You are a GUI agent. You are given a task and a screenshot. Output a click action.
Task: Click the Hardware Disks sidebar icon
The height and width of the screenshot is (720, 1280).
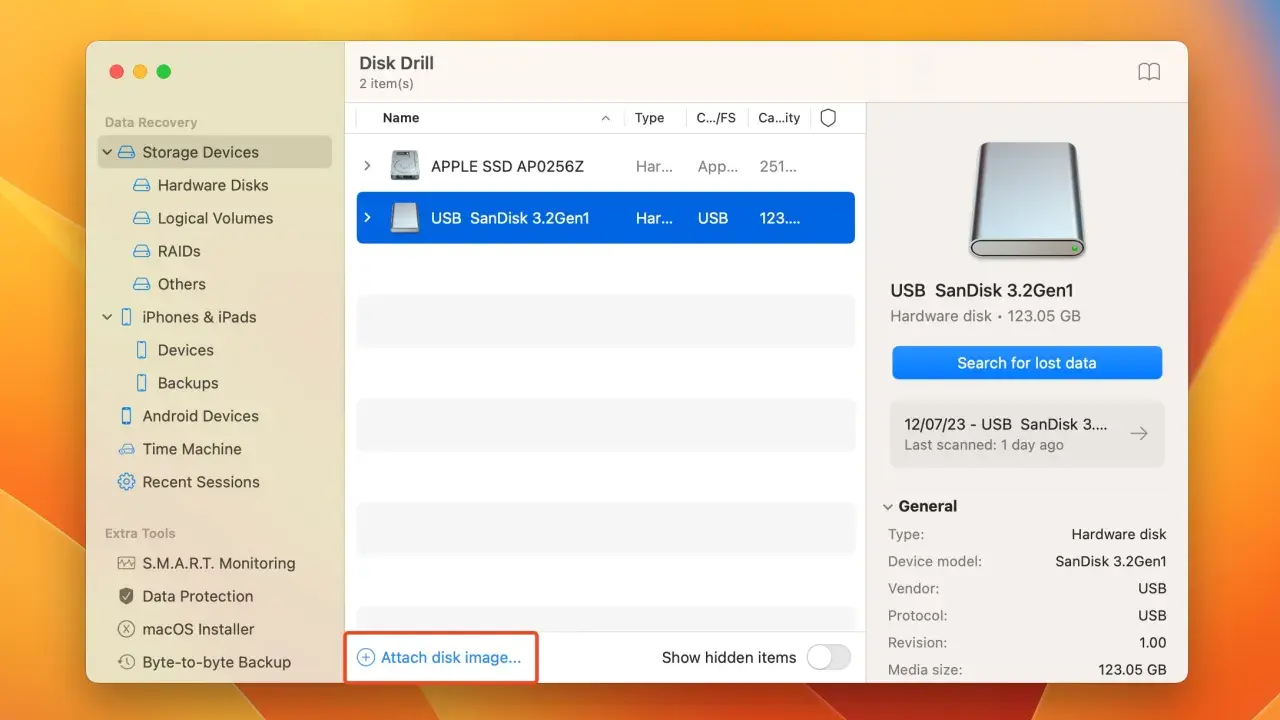pos(141,185)
